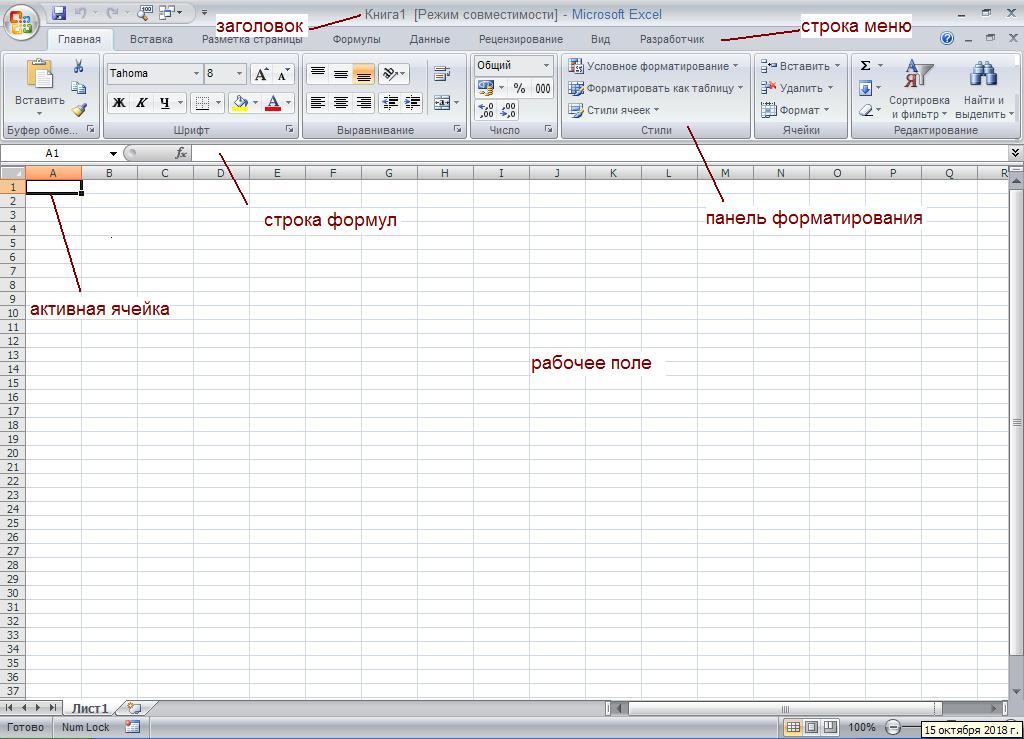Open Print Preview from the quick access toolbar
Viewport: 1024px width, 739px height.
tap(145, 12)
